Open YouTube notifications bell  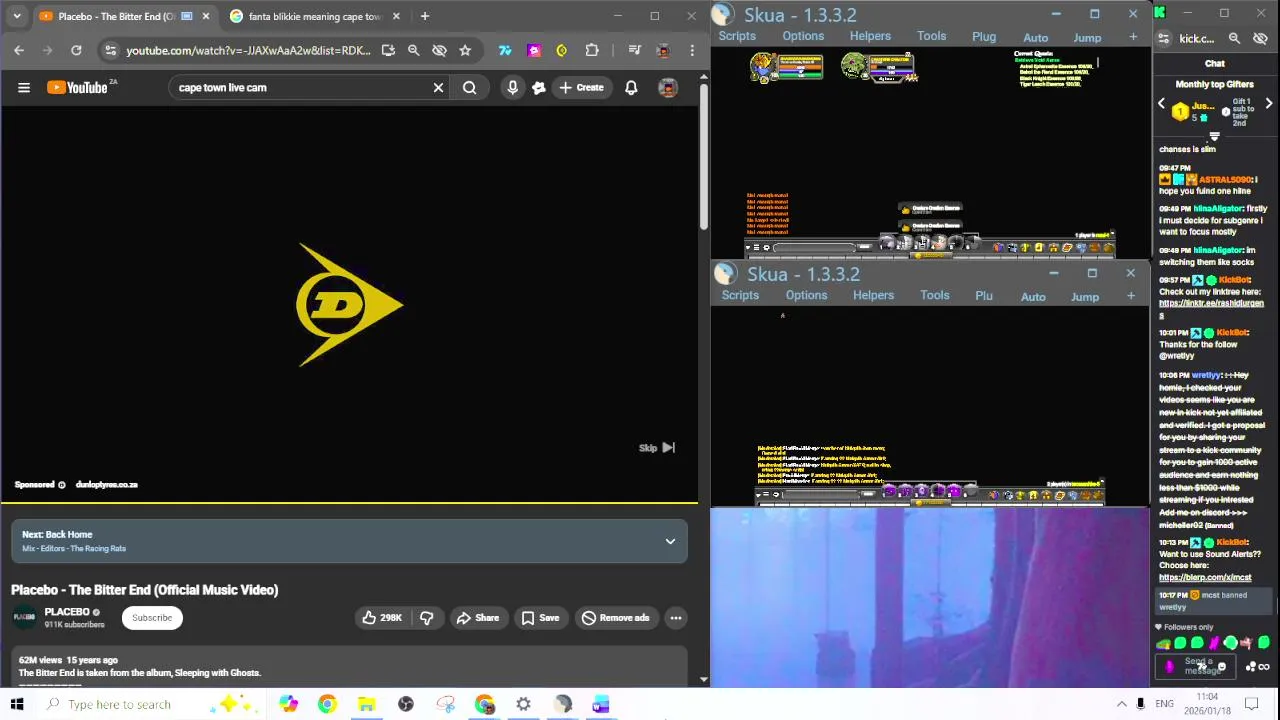631,88
